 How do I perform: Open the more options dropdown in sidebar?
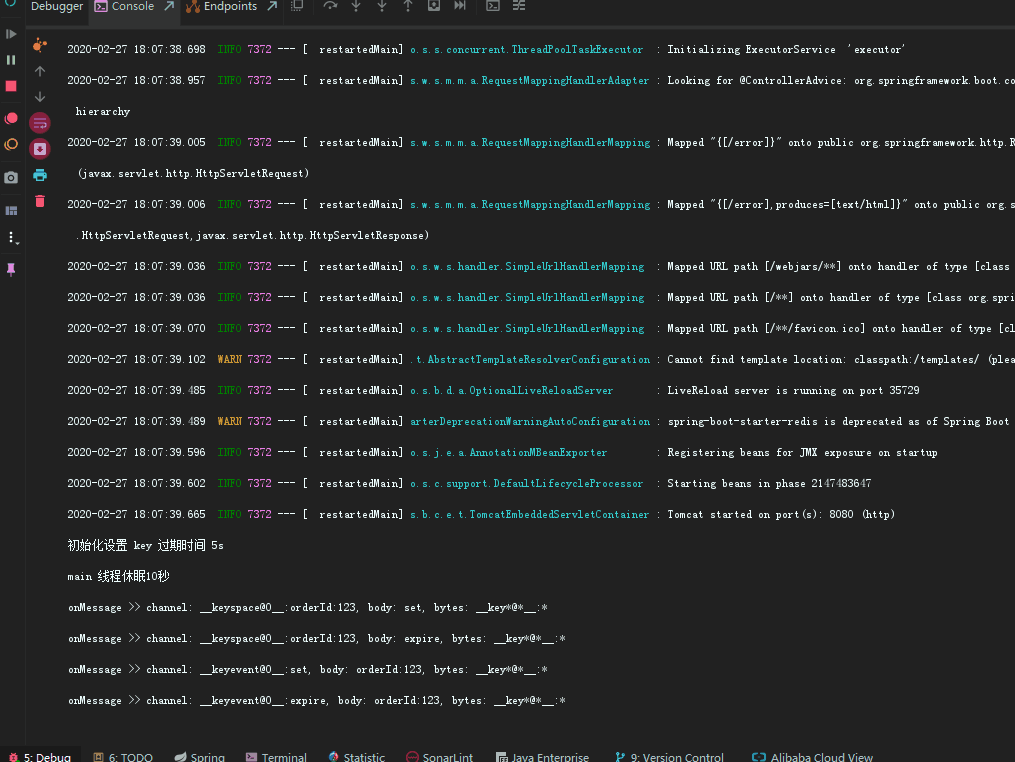[x=12, y=238]
